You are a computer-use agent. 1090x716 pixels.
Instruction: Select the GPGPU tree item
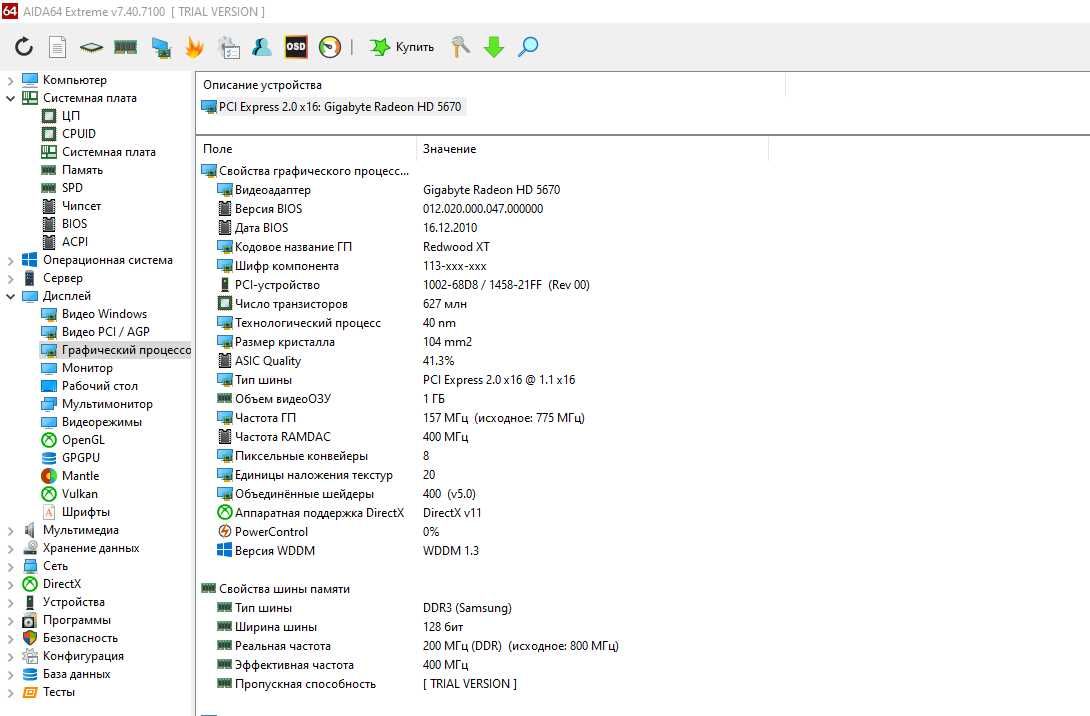click(71, 458)
